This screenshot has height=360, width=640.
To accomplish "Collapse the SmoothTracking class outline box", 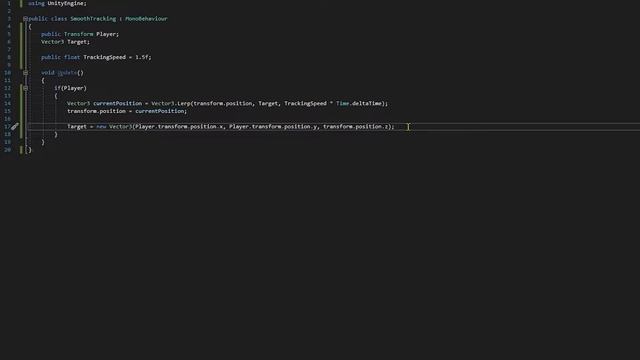I will pyautogui.click(x=25, y=19).
